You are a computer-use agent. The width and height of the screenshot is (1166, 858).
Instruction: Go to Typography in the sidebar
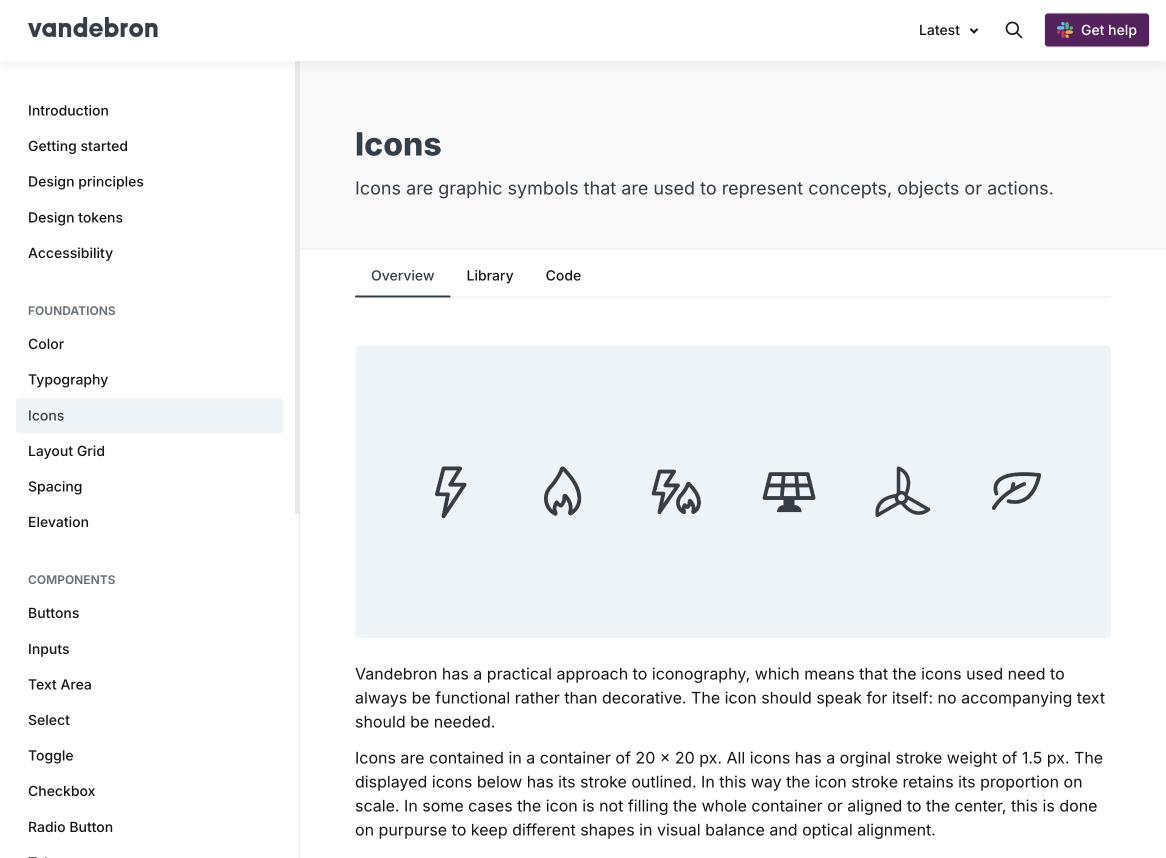click(68, 380)
